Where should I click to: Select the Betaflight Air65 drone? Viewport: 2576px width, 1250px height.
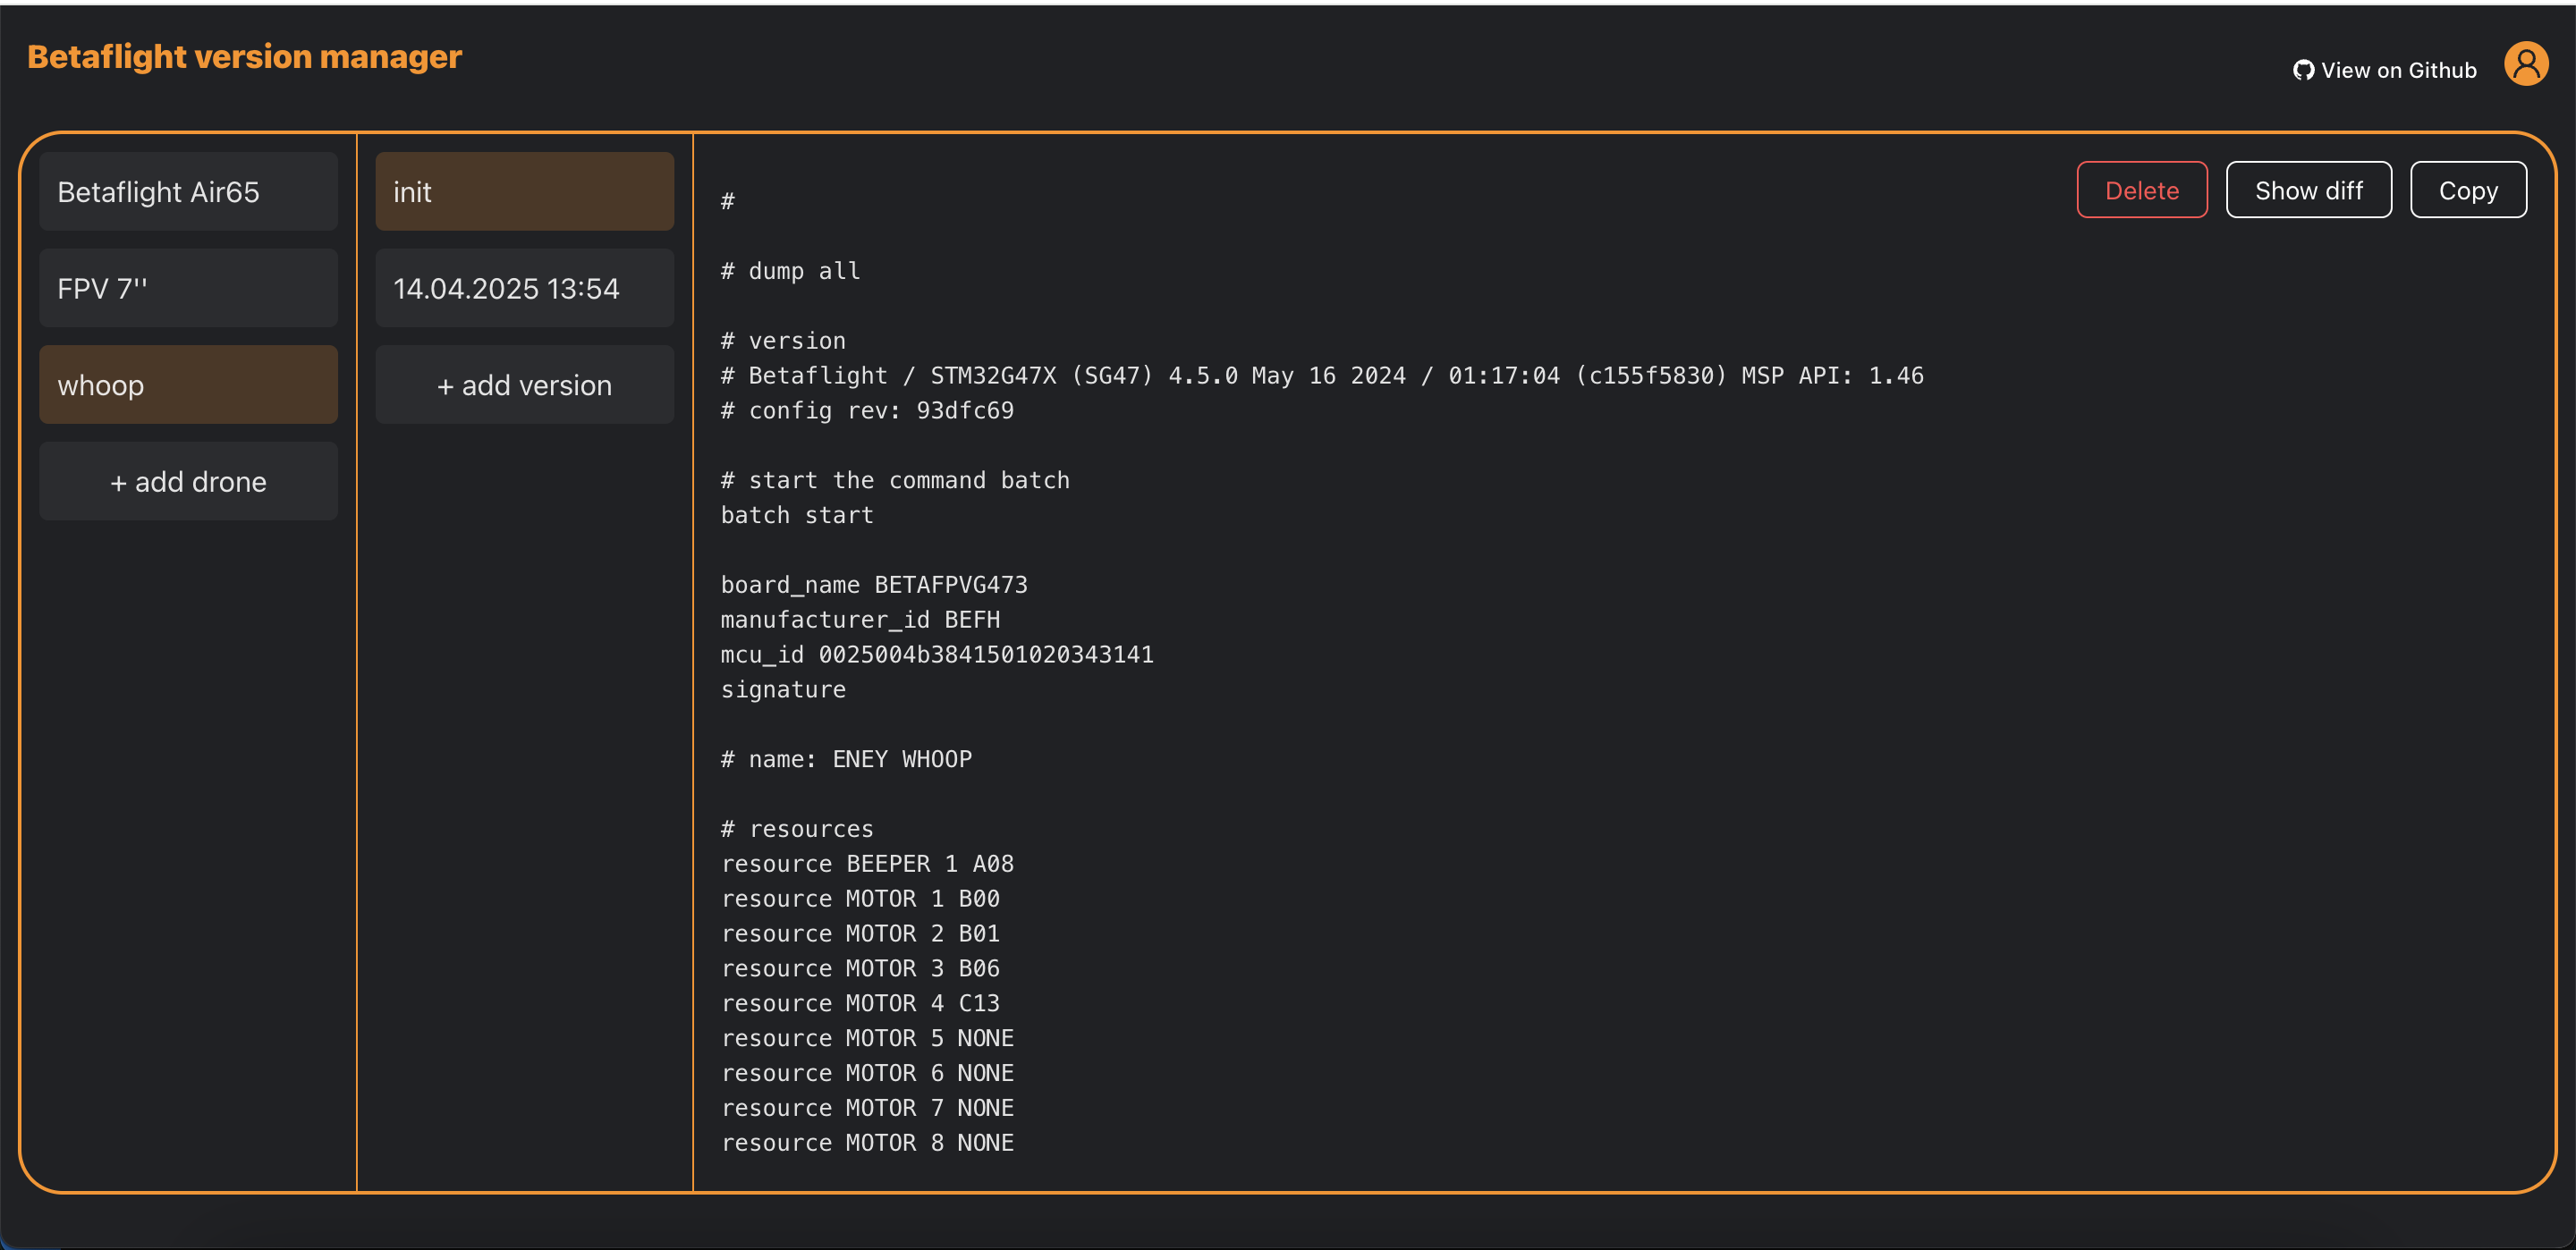pos(188,191)
